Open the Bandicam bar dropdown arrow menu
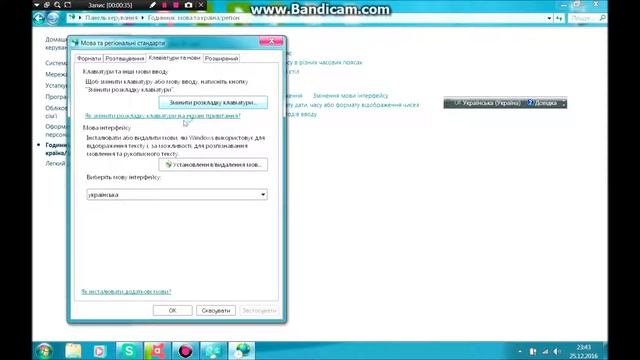The height and width of the screenshot is (360, 640). (37, 5)
